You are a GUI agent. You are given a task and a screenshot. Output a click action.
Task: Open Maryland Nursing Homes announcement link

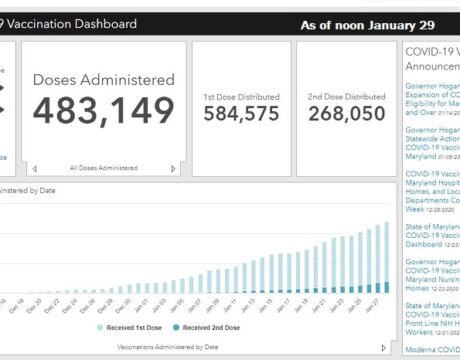point(433,275)
